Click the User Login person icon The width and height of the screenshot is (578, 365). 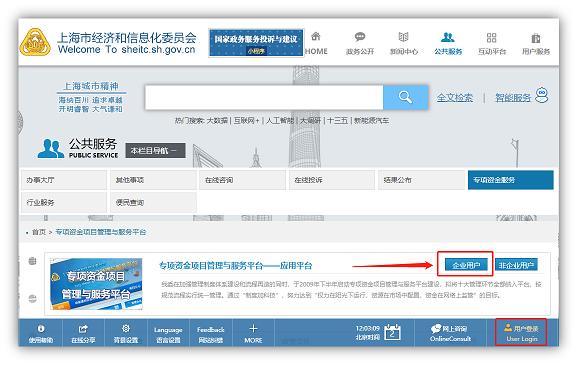point(508,327)
